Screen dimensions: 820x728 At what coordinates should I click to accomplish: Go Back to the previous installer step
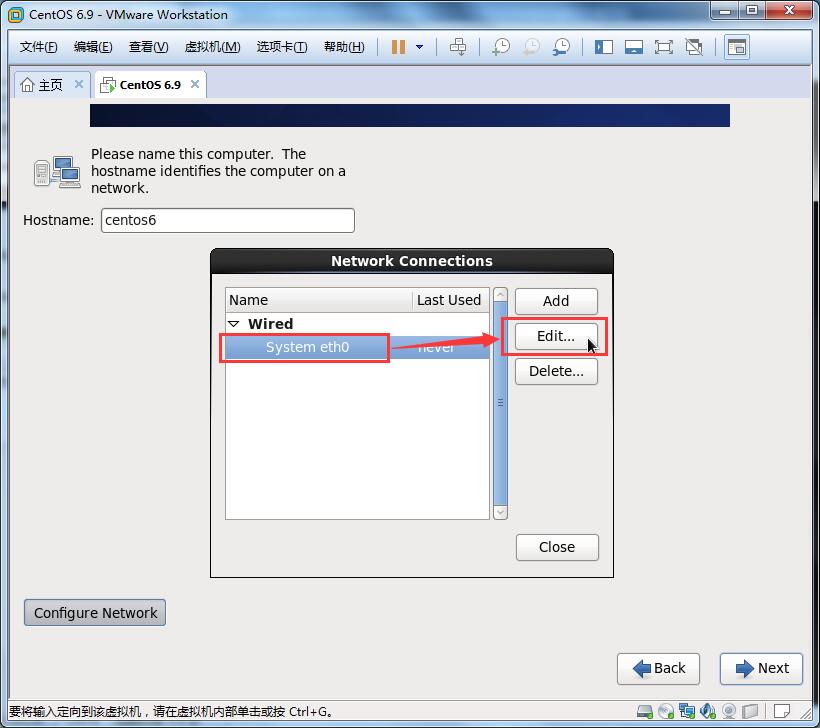tap(658, 668)
